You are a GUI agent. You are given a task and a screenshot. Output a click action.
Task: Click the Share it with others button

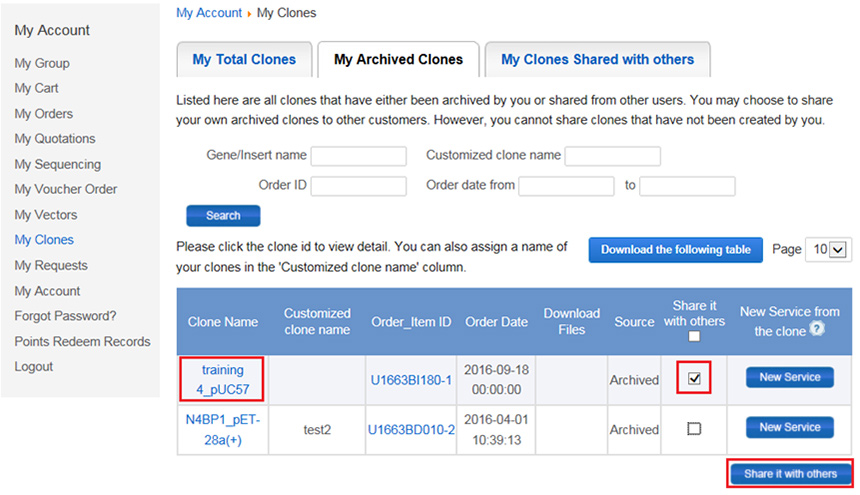click(x=790, y=474)
